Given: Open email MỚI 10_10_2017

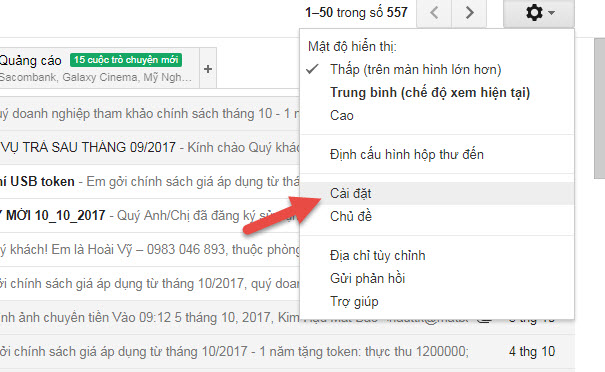Looking at the screenshot, I should pyautogui.click(x=149, y=215).
